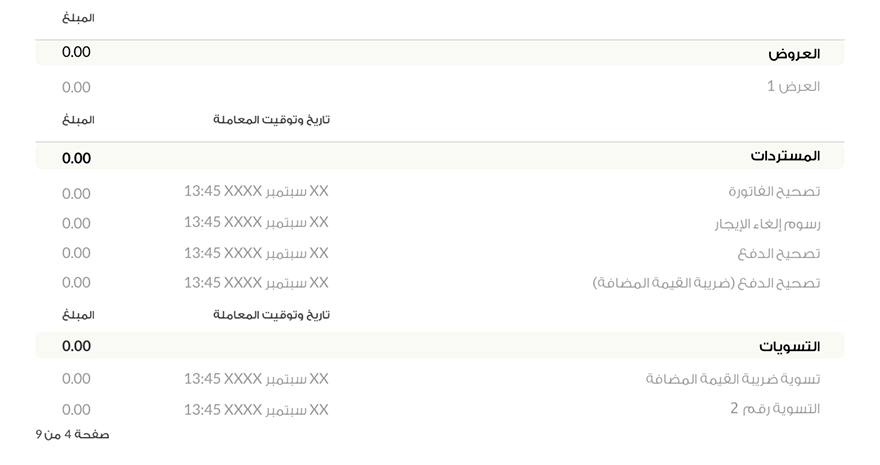Click the total amount in العروض header row

pos(76,52)
